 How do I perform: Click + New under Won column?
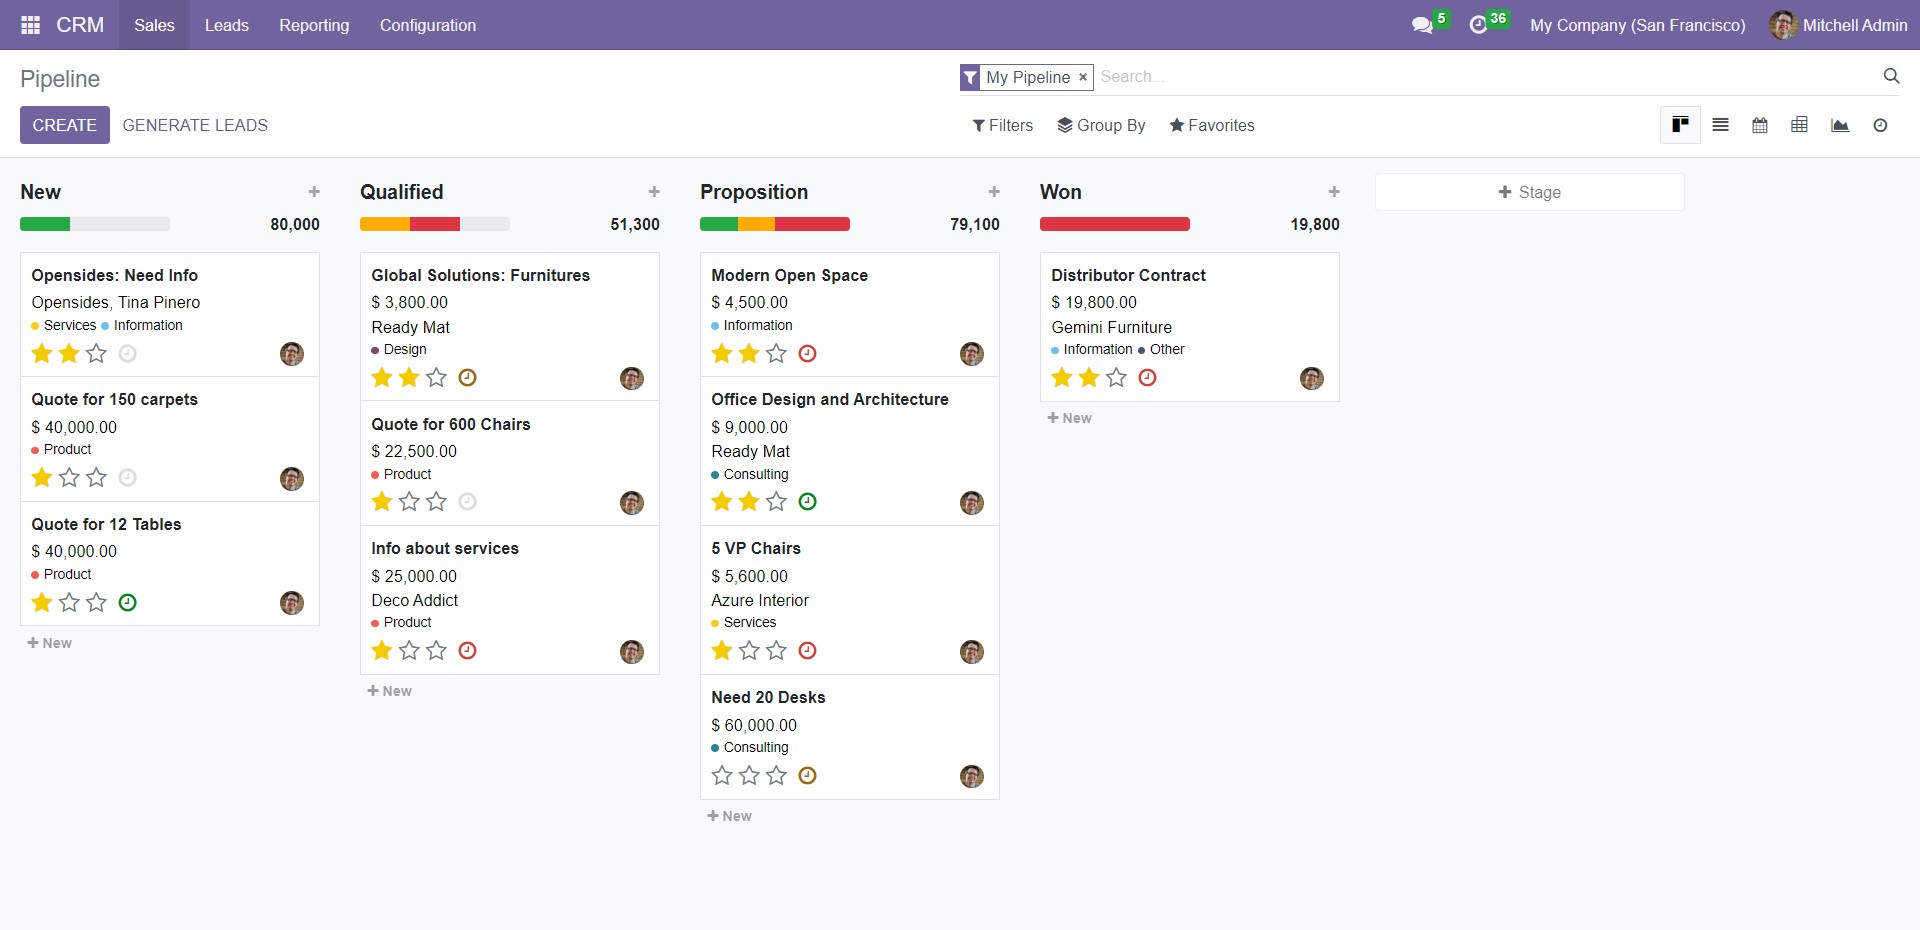pyautogui.click(x=1070, y=418)
